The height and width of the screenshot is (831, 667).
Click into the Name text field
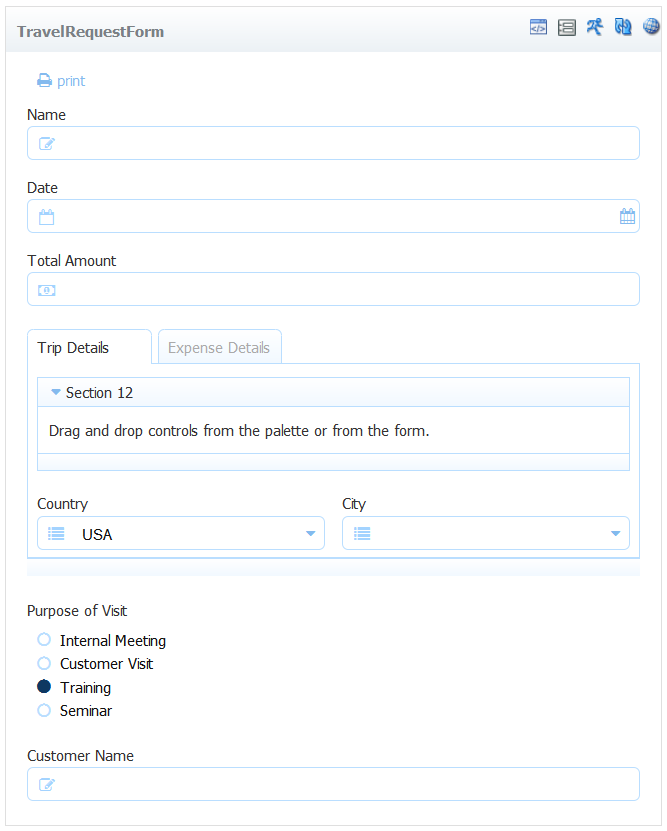pyautogui.click(x=333, y=143)
